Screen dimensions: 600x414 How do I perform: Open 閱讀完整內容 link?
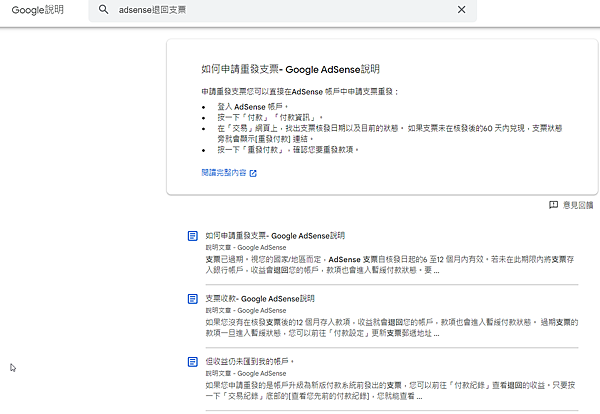(x=224, y=173)
